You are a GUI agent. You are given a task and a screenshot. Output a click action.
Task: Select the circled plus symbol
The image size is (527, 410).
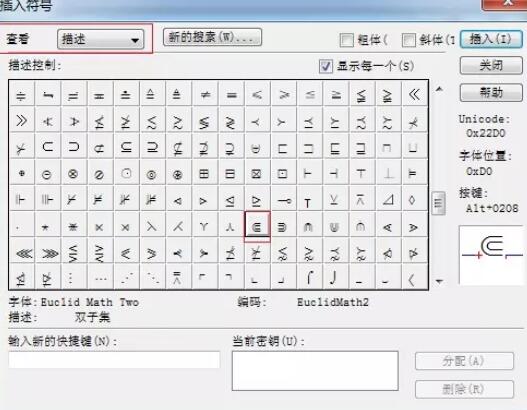point(22,173)
